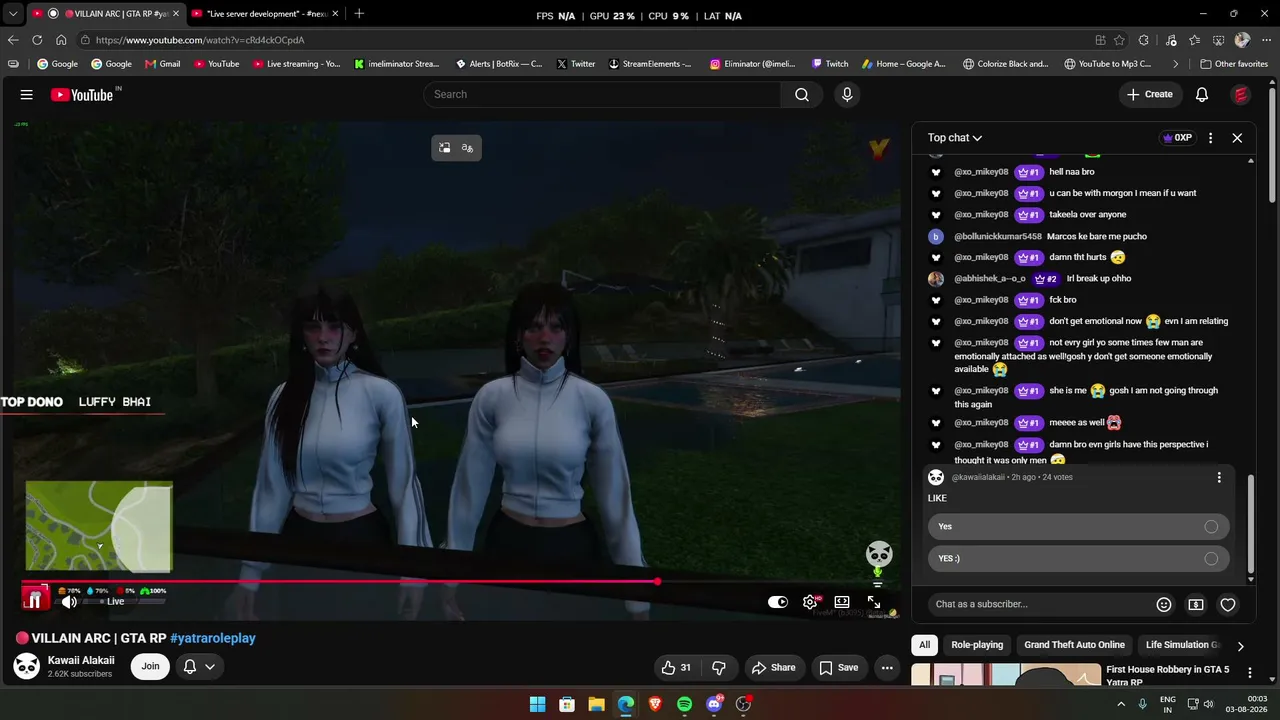Open the #yatraroleplay hashtag link
1280x720 pixels.
click(213, 638)
